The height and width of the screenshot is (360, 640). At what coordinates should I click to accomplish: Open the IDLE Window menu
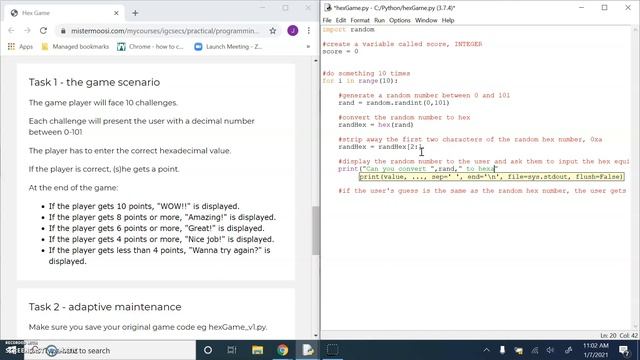click(426, 20)
